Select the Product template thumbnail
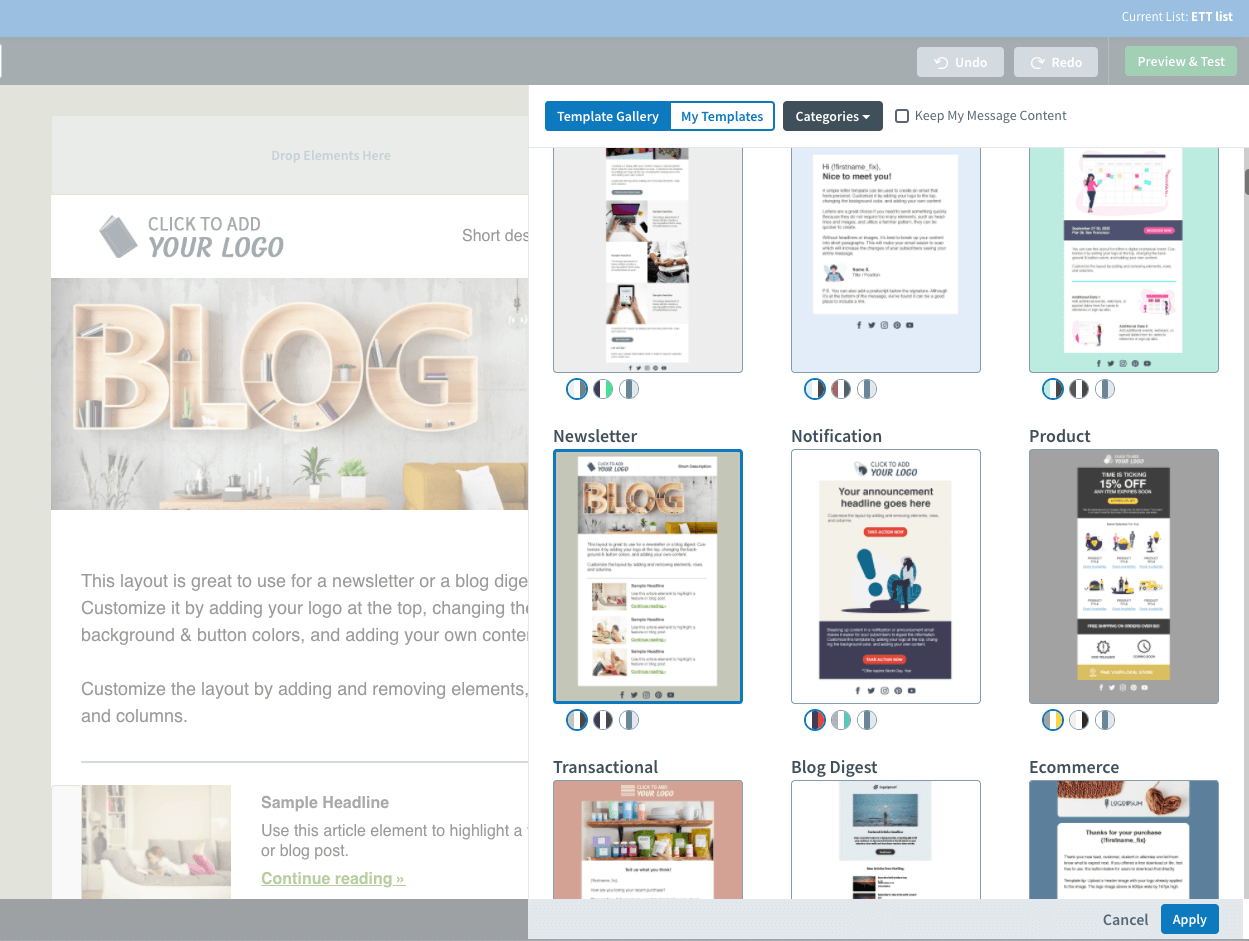Image resolution: width=1249 pixels, height=941 pixels. [x=1124, y=577]
